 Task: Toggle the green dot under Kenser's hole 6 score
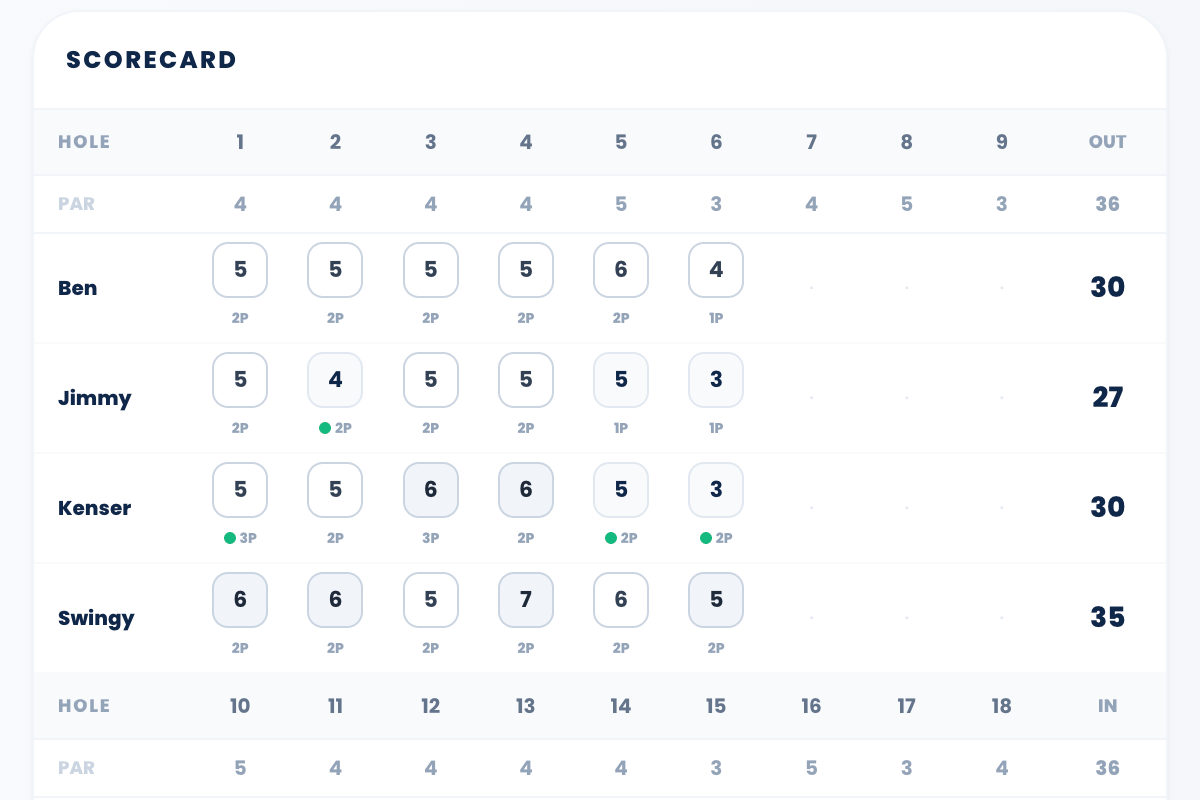coord(705,538)
